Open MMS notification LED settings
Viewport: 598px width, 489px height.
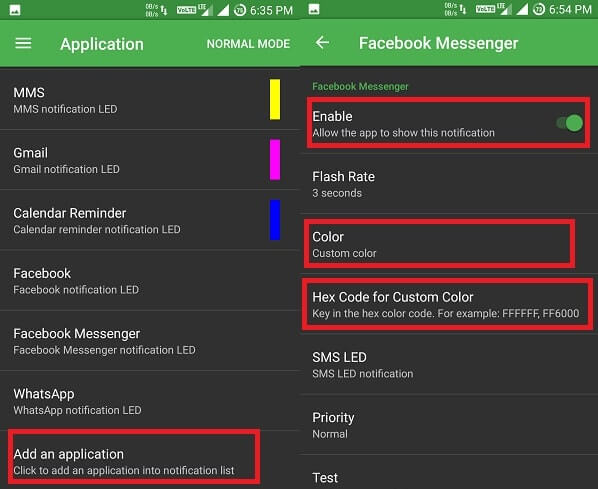(x=150, y=100)
